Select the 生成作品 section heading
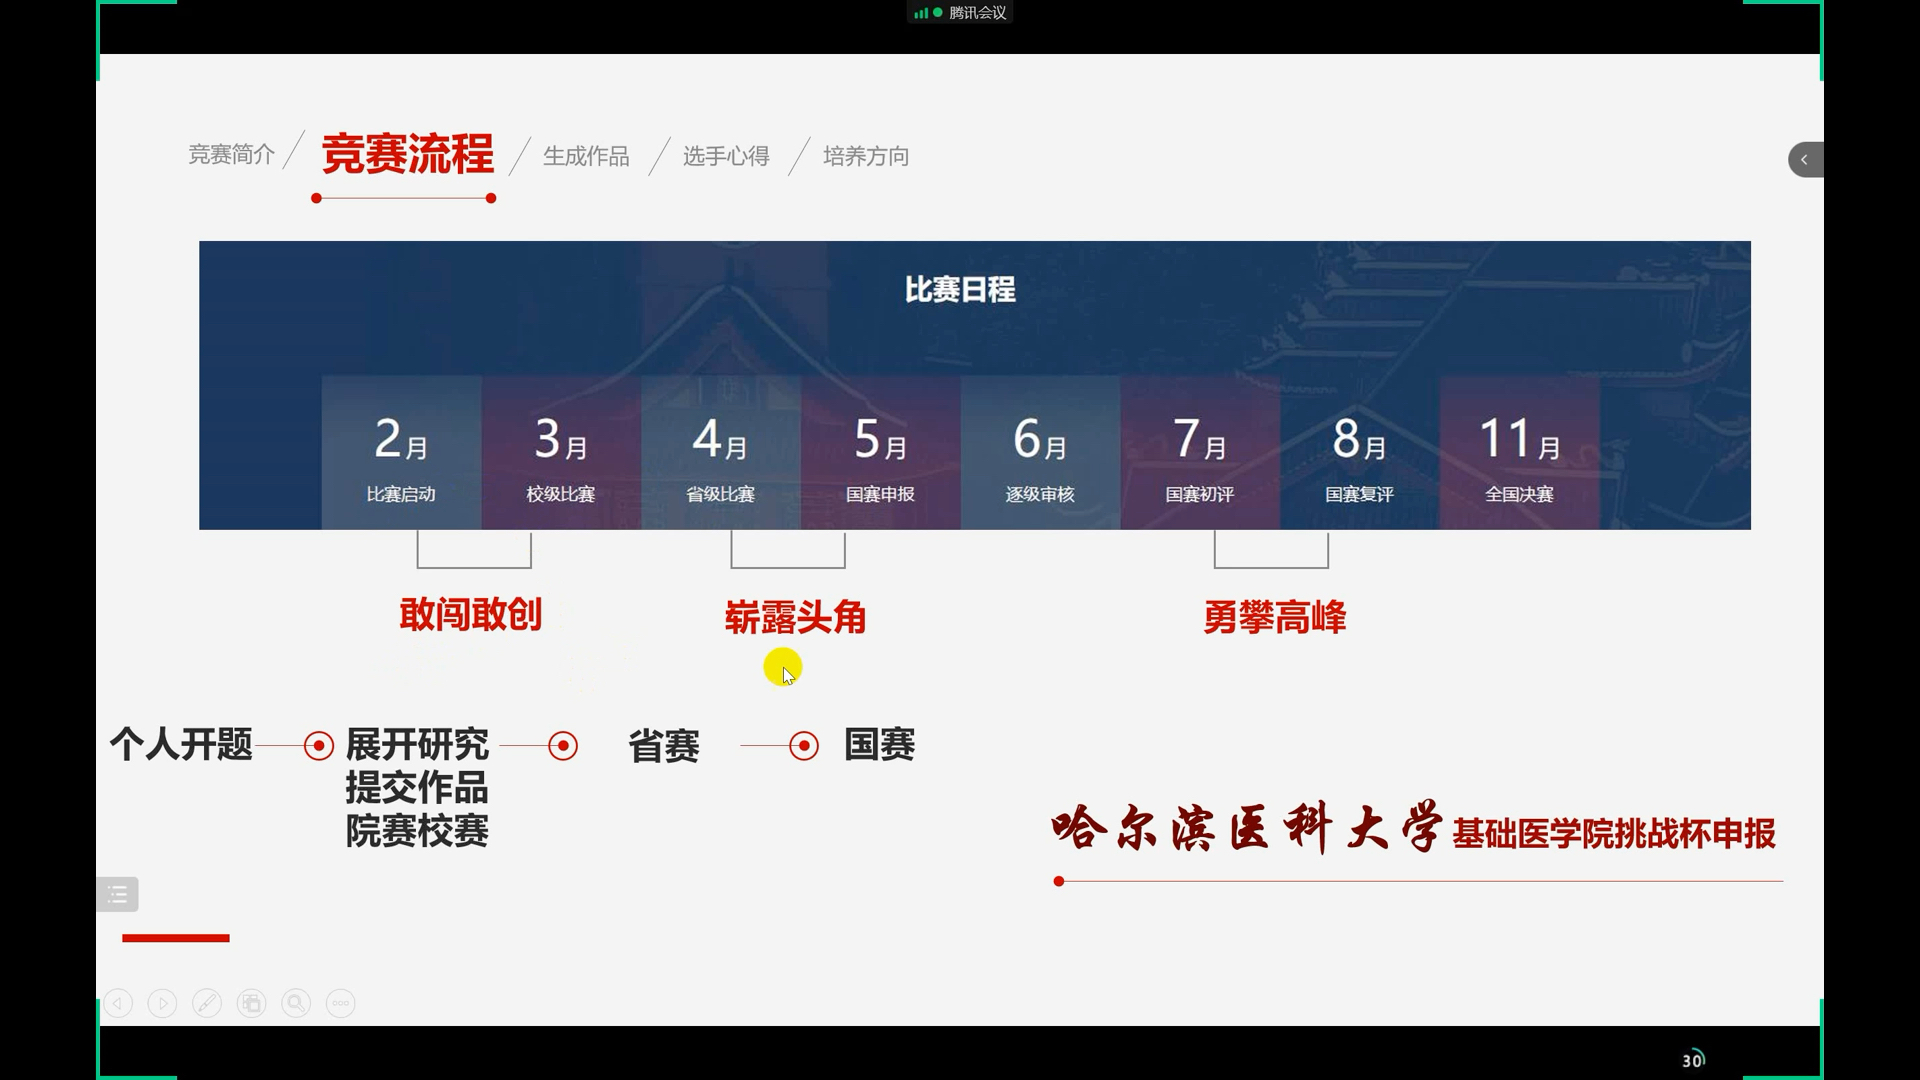 [586, 156]
